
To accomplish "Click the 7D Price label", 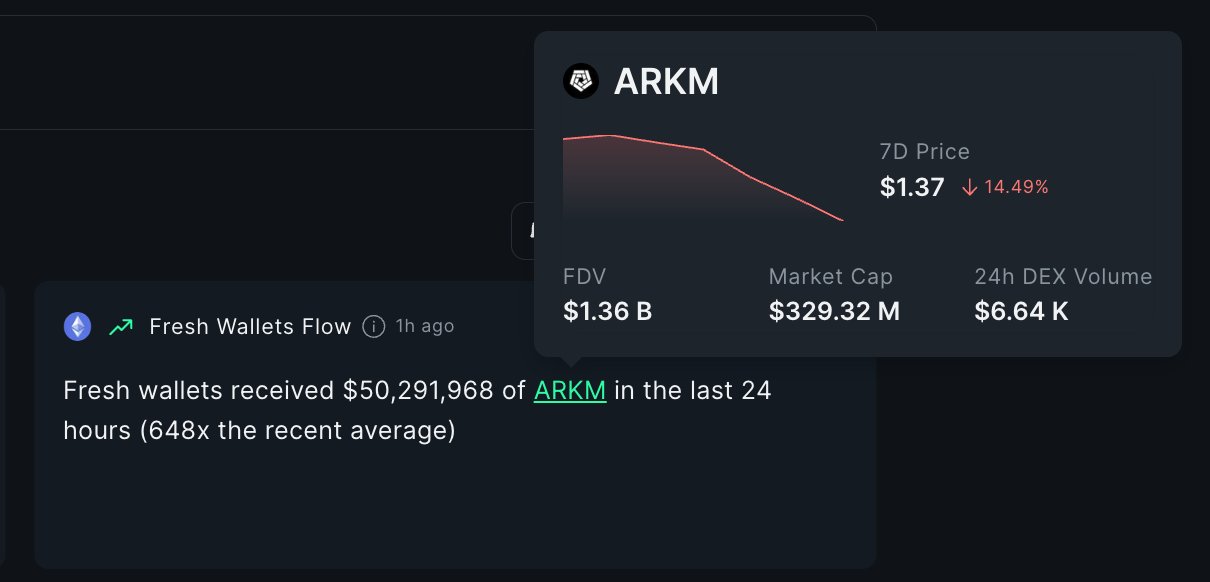I will (925, 152).
